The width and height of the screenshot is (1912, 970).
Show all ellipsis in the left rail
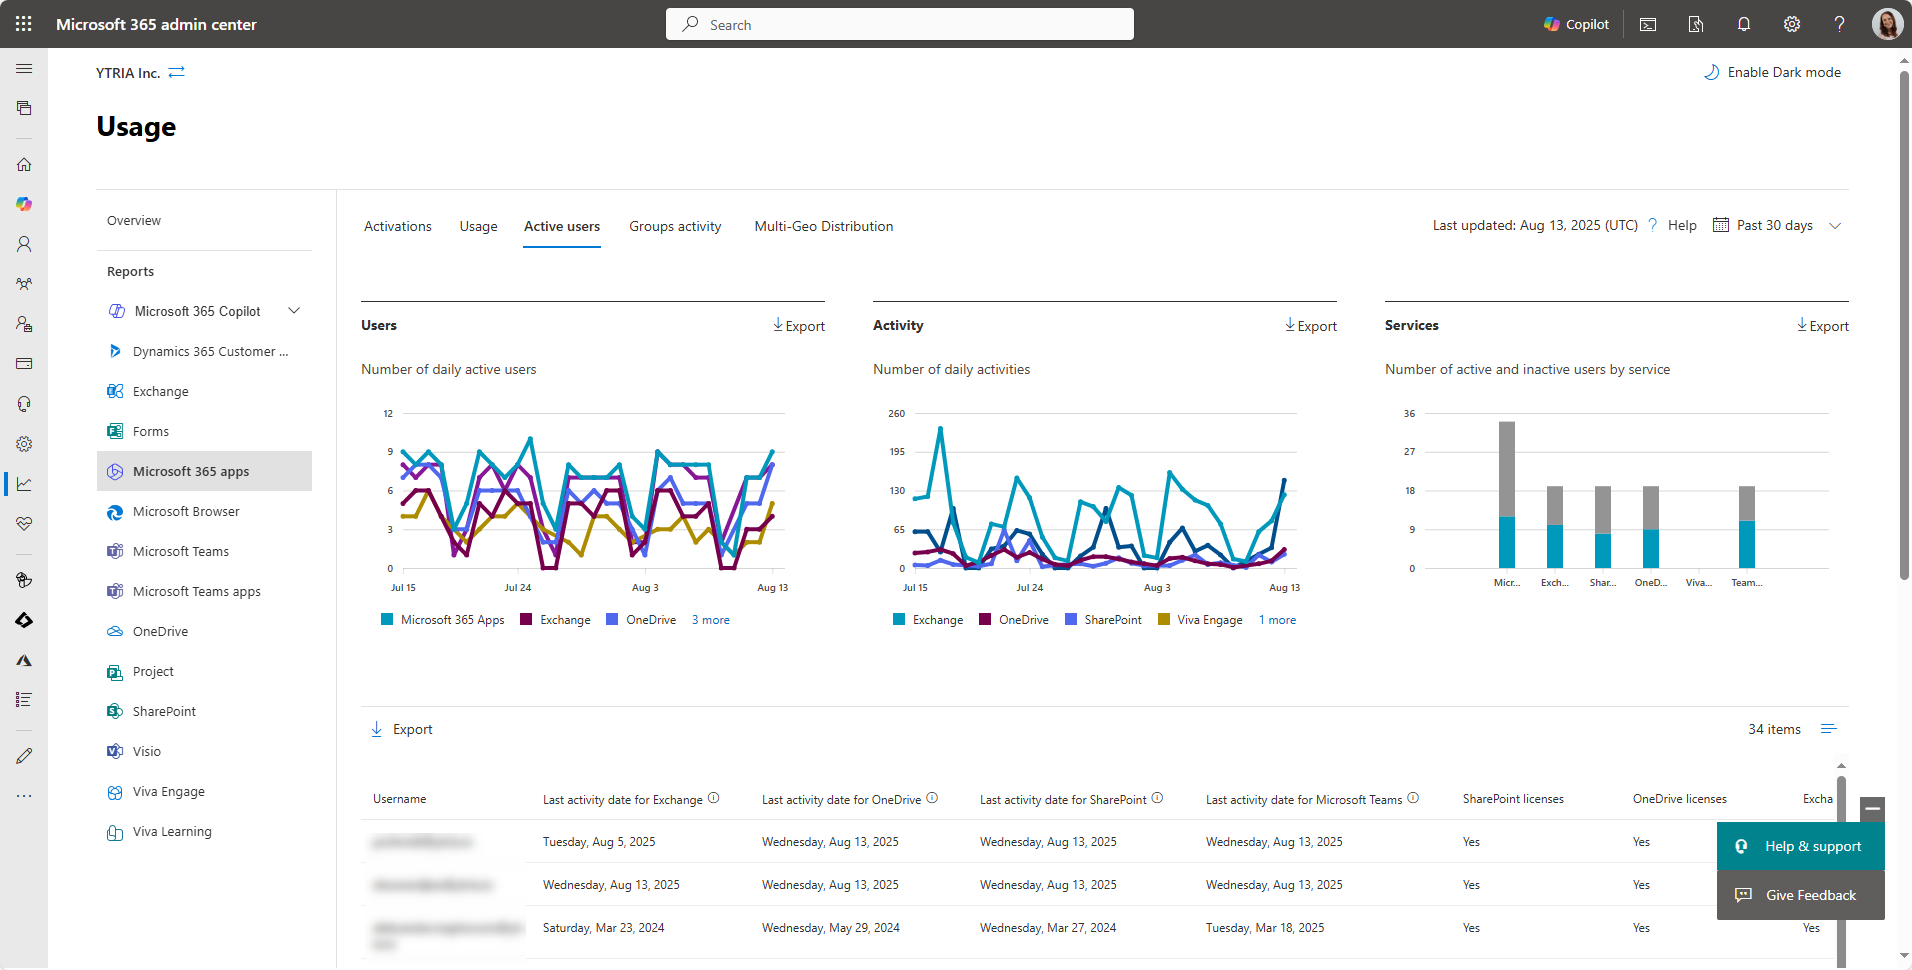click(24, 796)
